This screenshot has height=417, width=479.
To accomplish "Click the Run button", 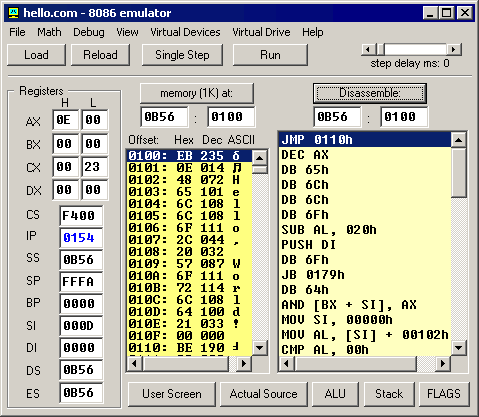I will pyautogui.click(x=270, y=55).
